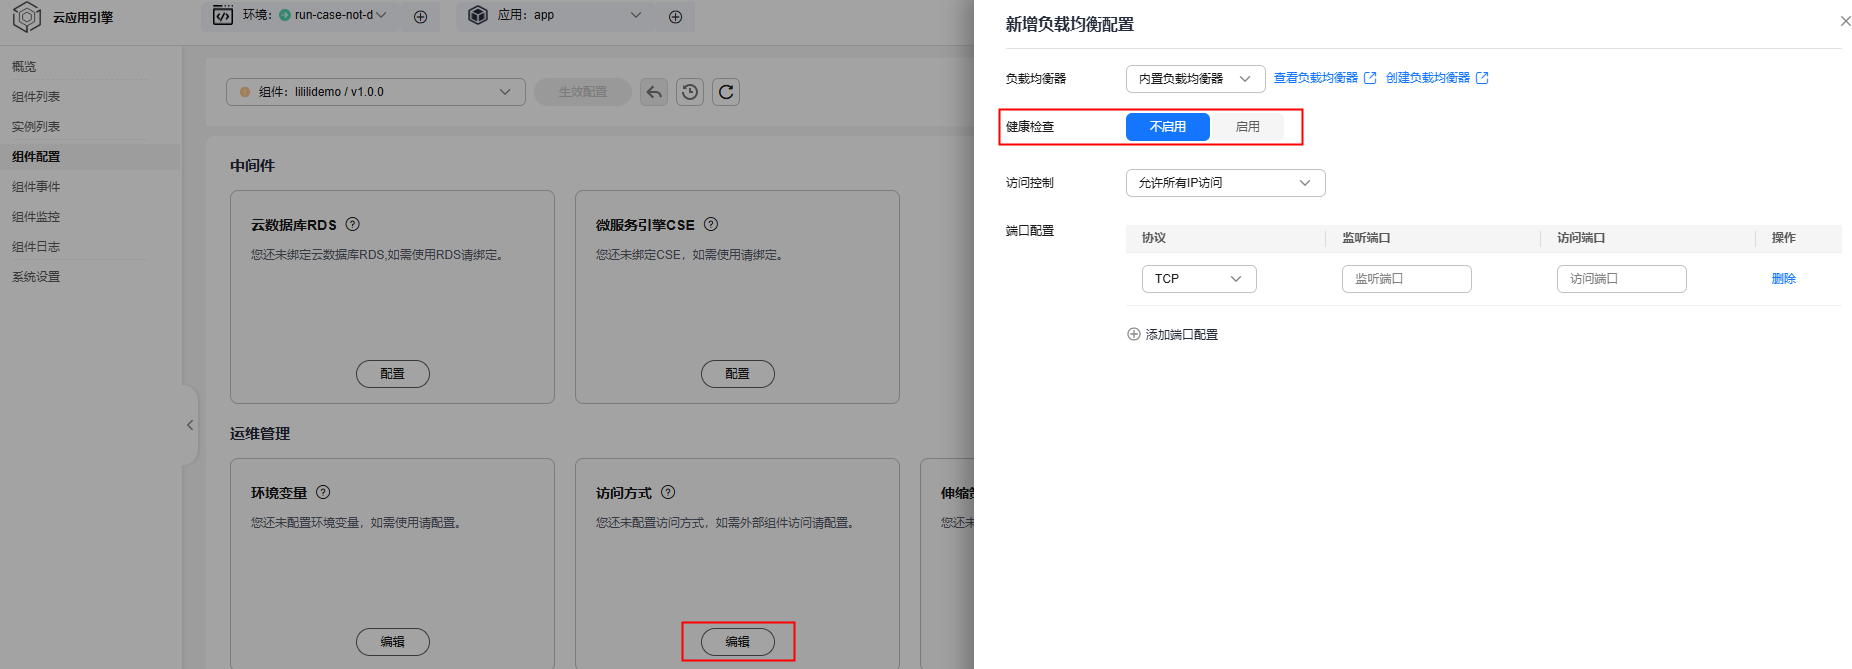Click the 运维管理 section heading
Image resolution: width=1852 pixels, height=669 pixels.
coord(260,434)
